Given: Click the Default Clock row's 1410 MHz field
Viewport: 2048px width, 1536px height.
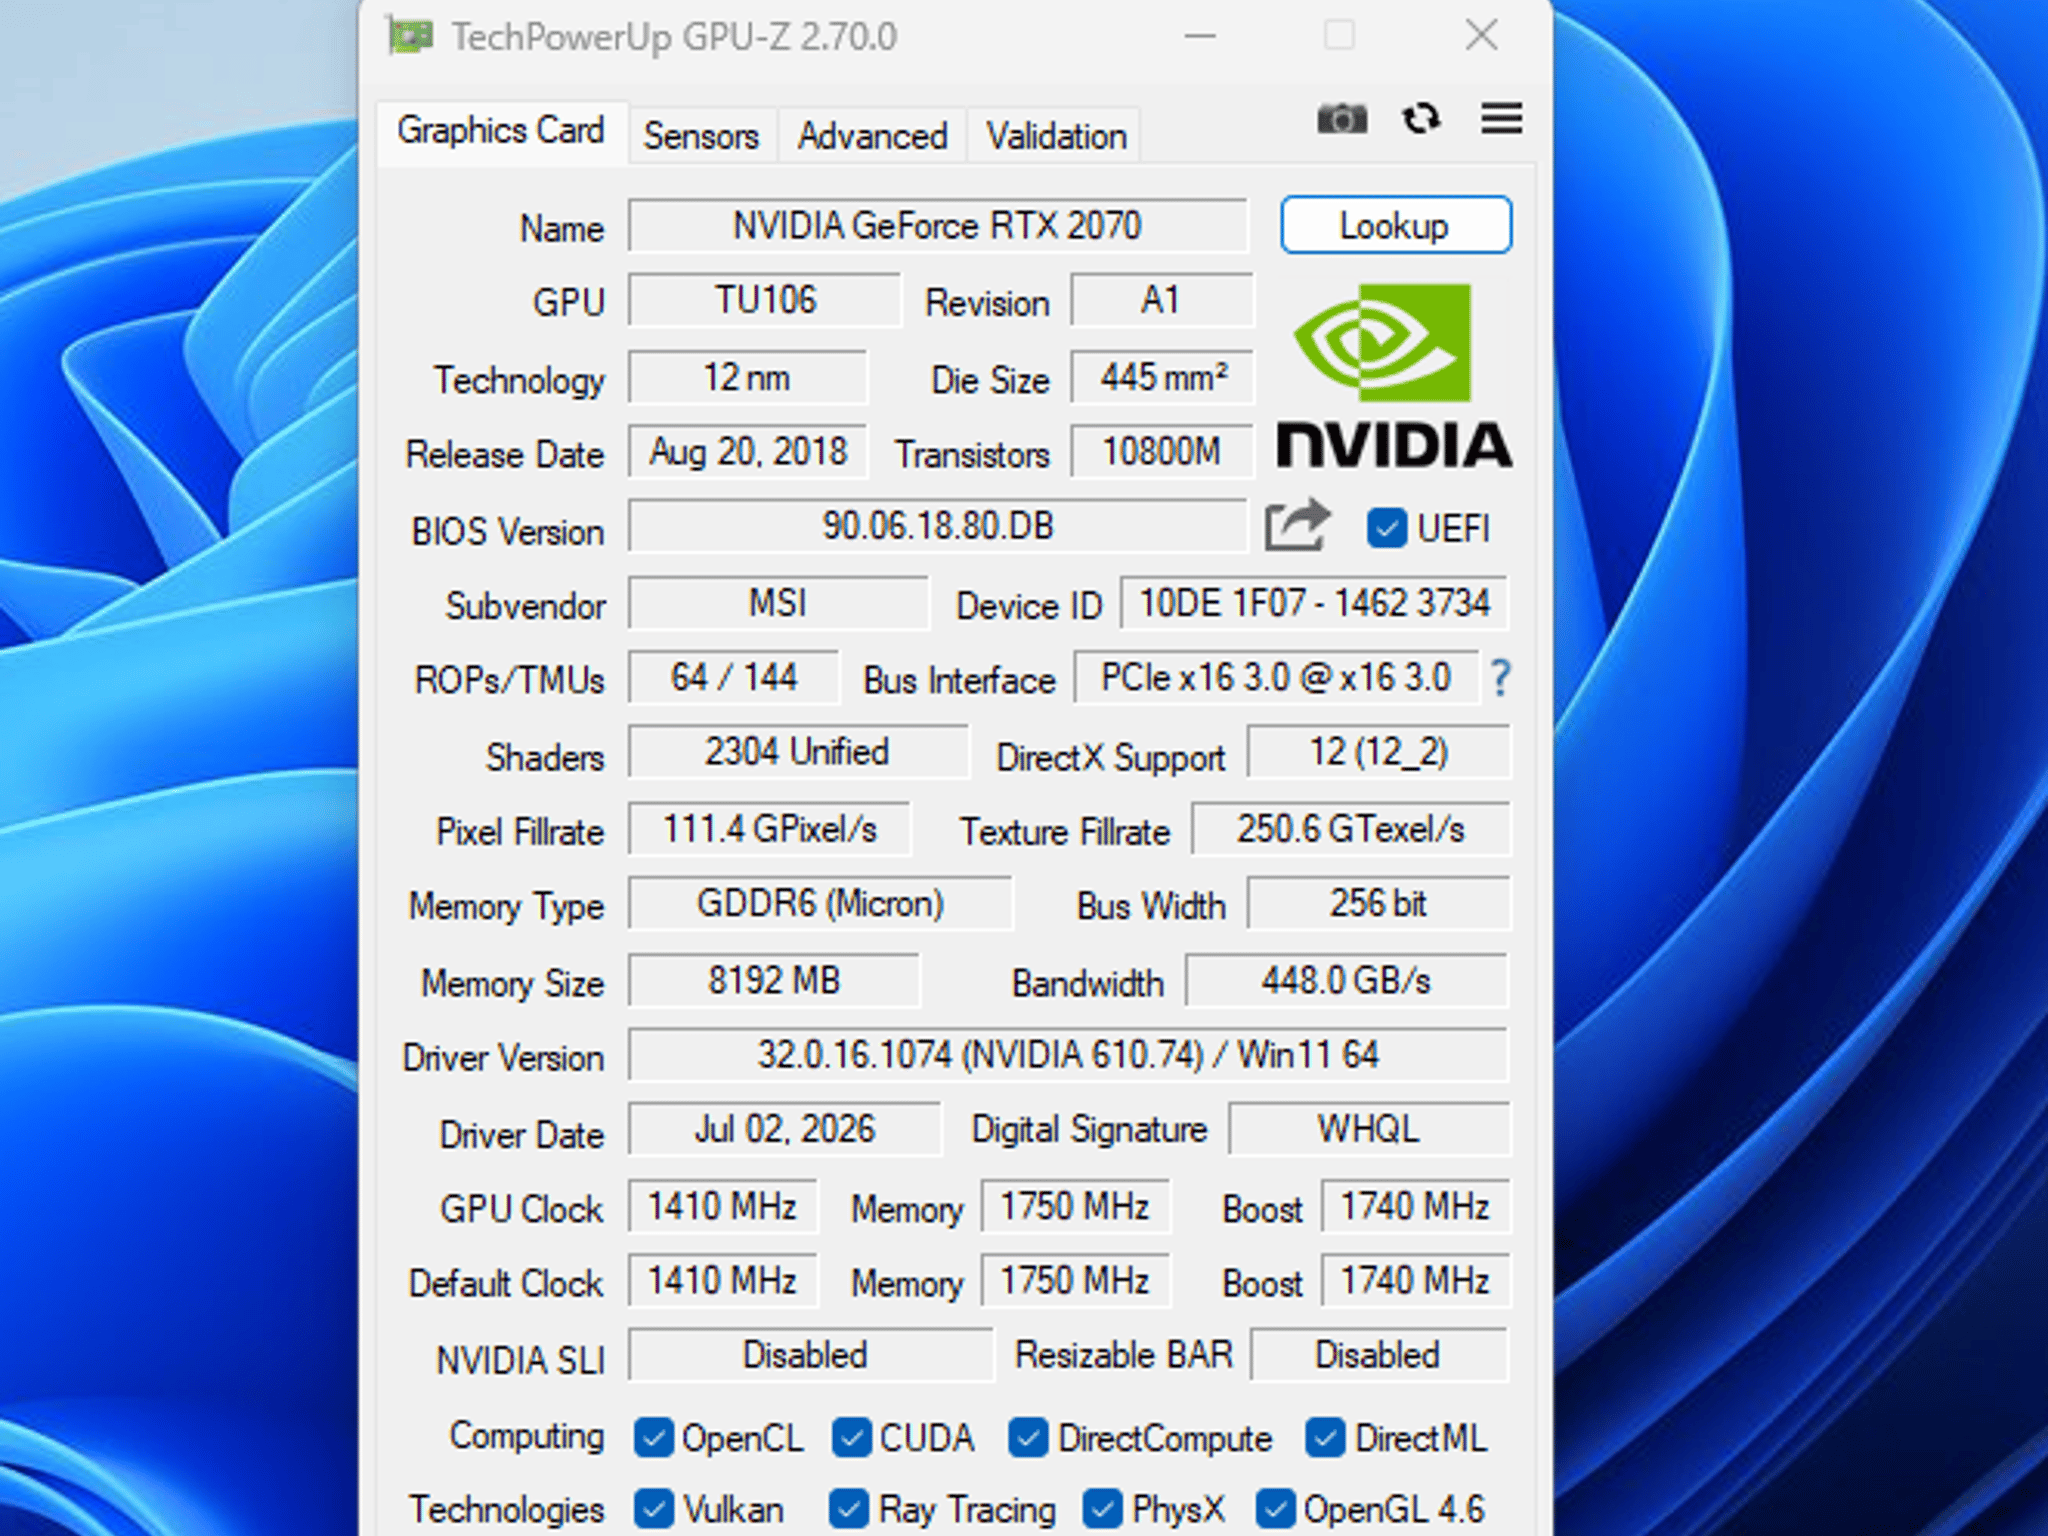Looking at the screenshot, I should (722, 1281).
